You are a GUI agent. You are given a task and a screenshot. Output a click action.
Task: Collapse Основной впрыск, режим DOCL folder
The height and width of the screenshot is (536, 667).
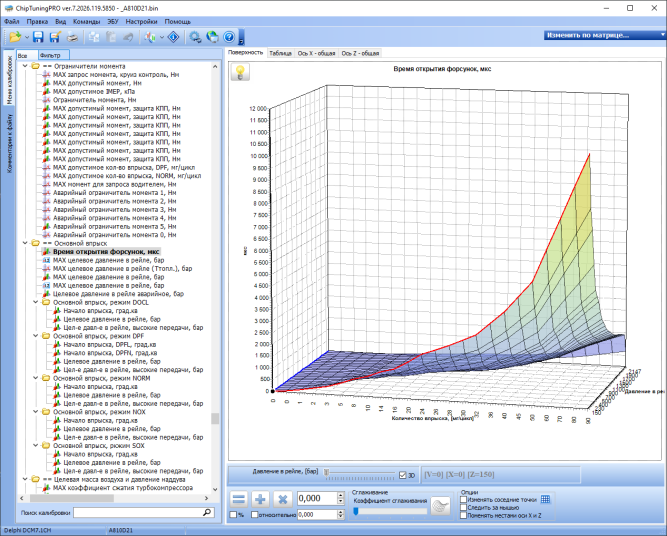tap(36, 302)
